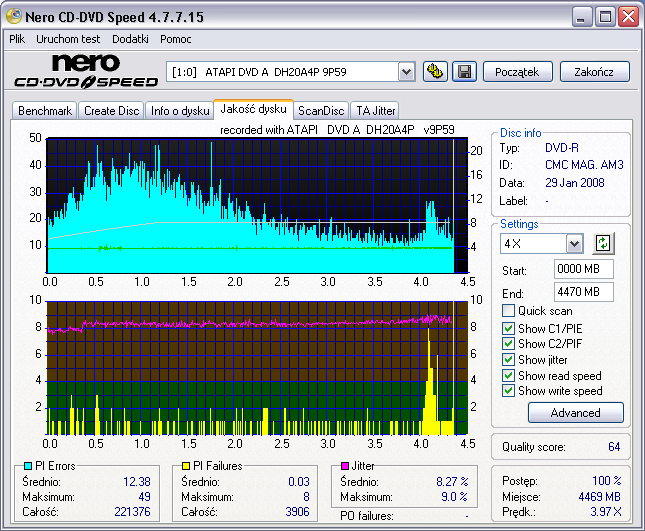Click the Postęp 100 % value

(607, 480)
